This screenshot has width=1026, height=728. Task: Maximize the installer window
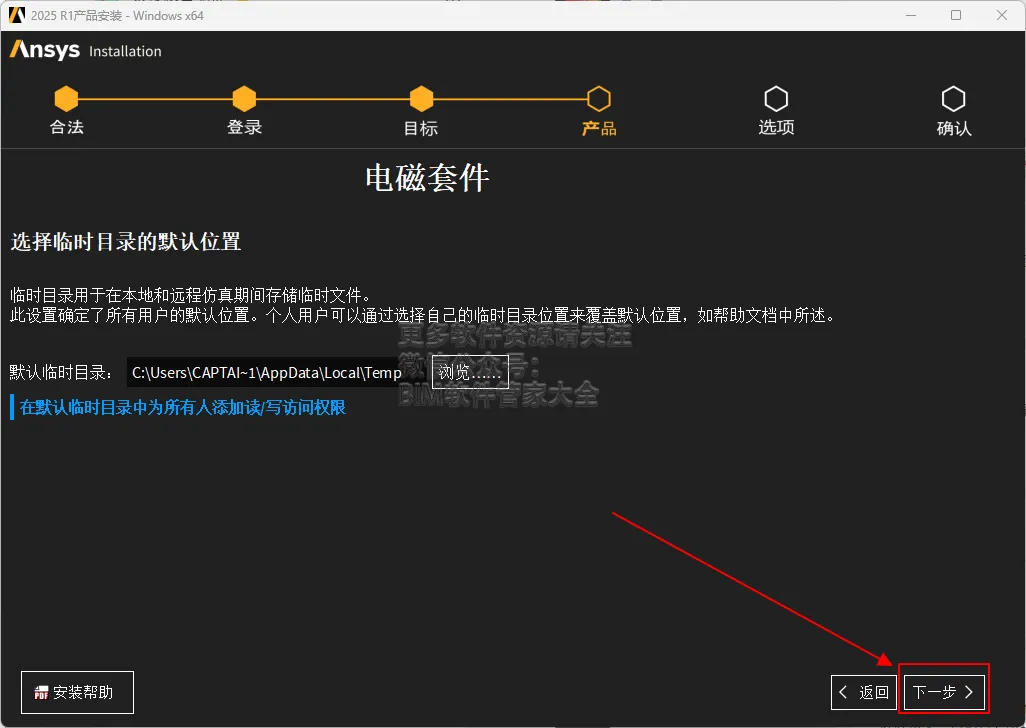coord(956,15)
